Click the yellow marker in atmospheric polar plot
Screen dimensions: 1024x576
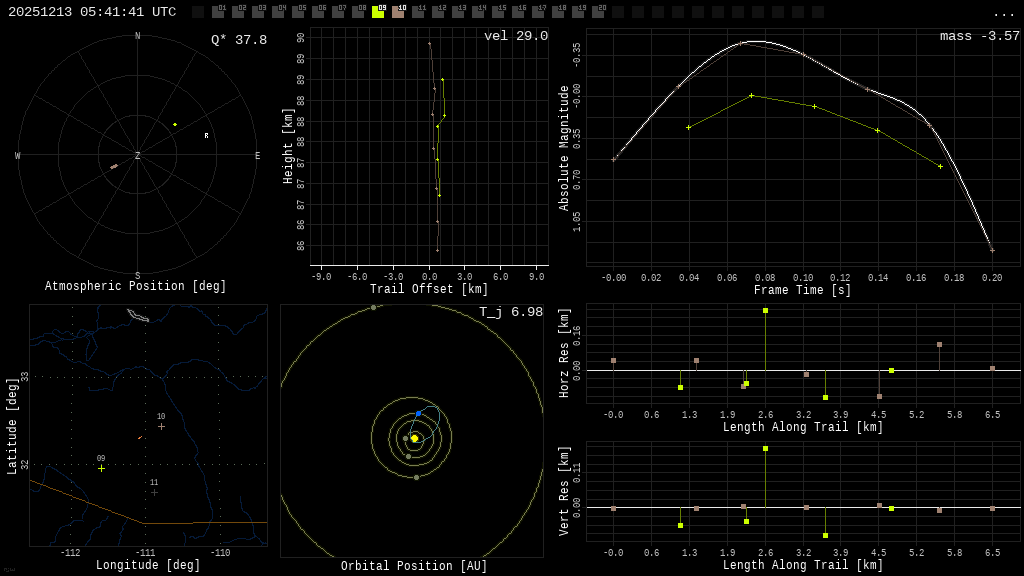point(175,125)
